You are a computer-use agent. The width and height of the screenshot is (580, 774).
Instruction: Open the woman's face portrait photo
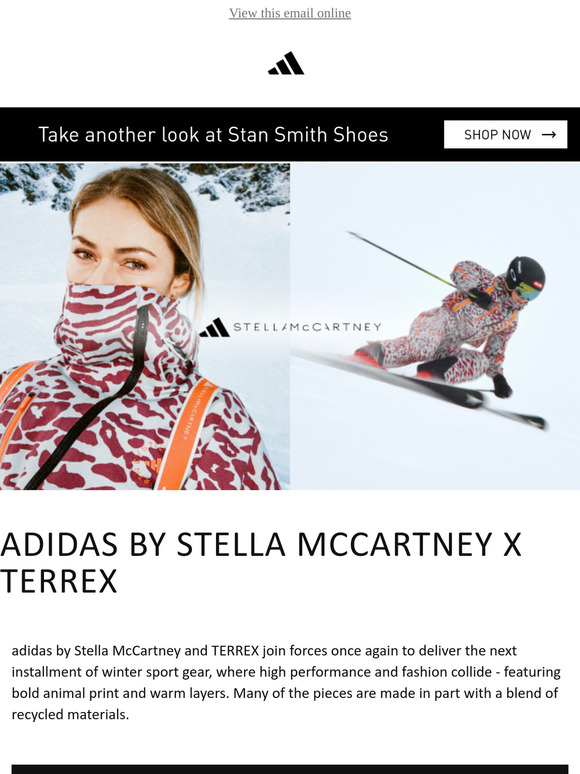[145, 326]
